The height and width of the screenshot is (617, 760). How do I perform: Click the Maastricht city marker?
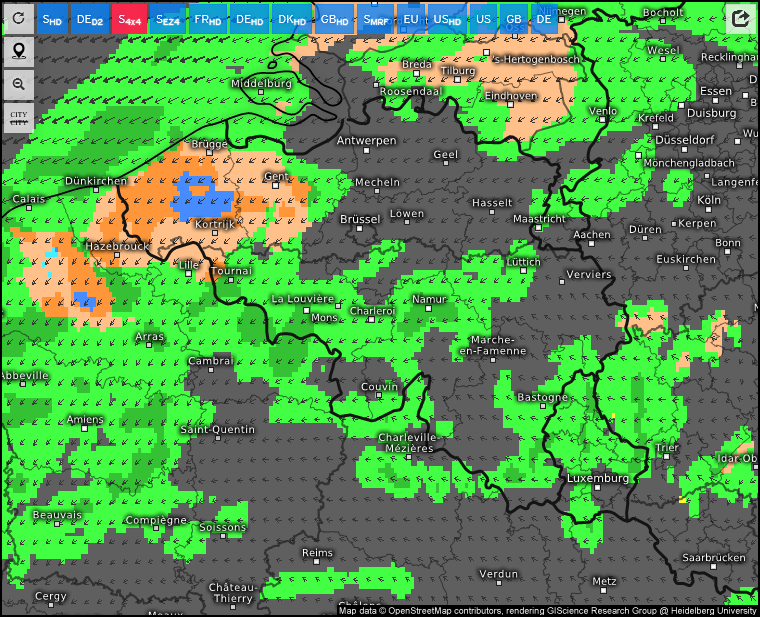click(x=539, y=227)
